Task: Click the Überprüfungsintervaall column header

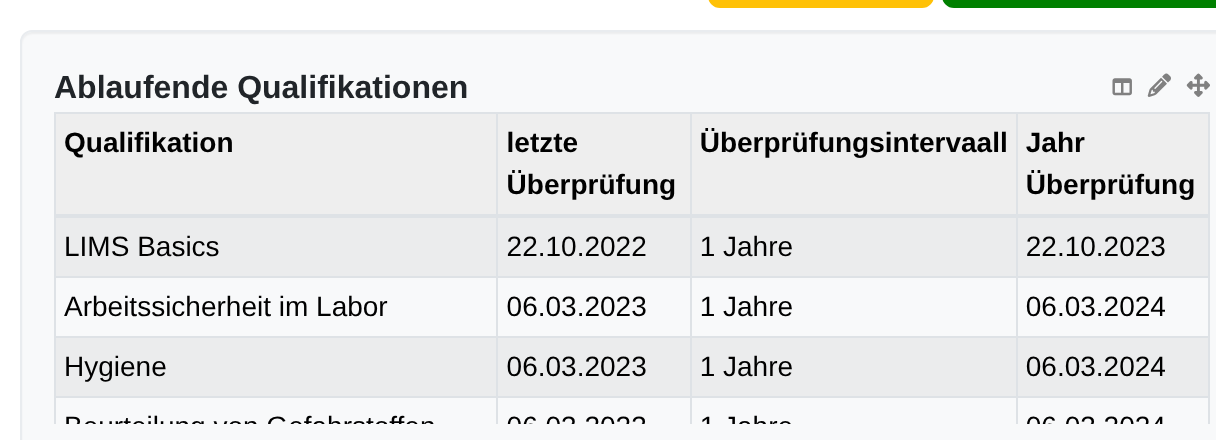Action: [x=854, y=143]
